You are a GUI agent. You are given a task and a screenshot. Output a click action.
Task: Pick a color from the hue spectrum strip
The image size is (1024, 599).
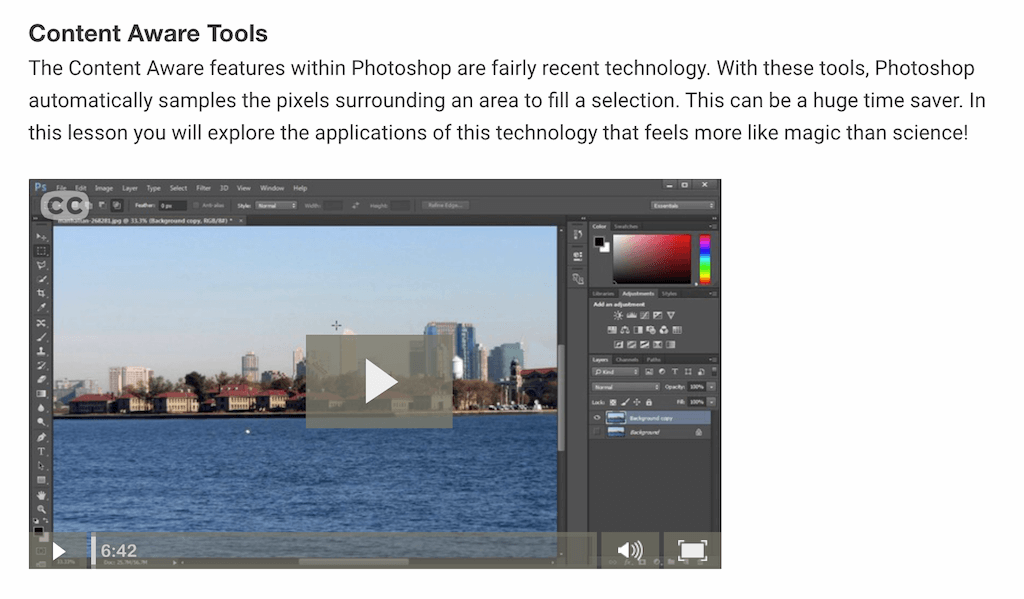[704, 259]
